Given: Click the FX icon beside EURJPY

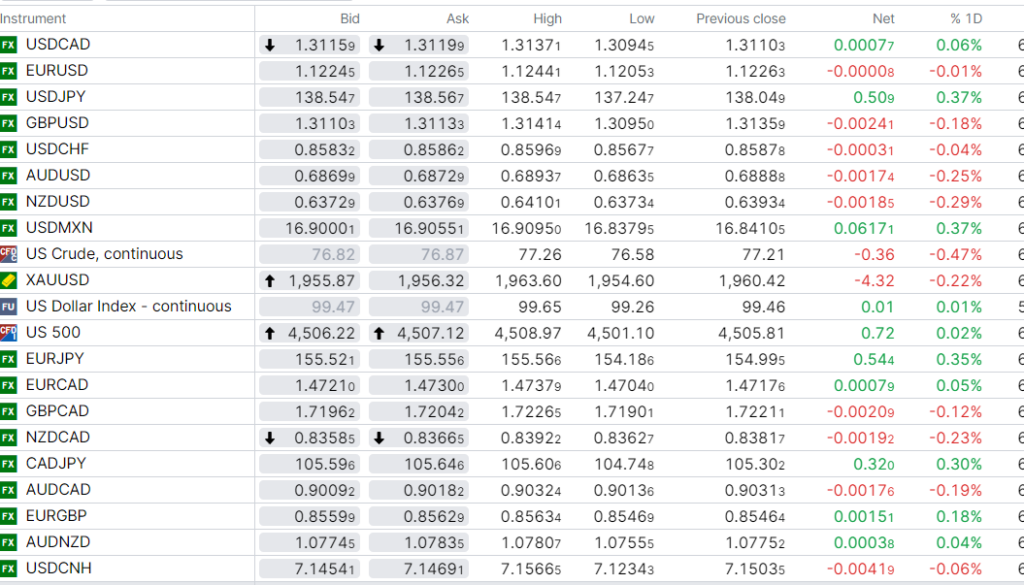Looking at the screenshot, I should pyautogui.click(x=9, y=359).
